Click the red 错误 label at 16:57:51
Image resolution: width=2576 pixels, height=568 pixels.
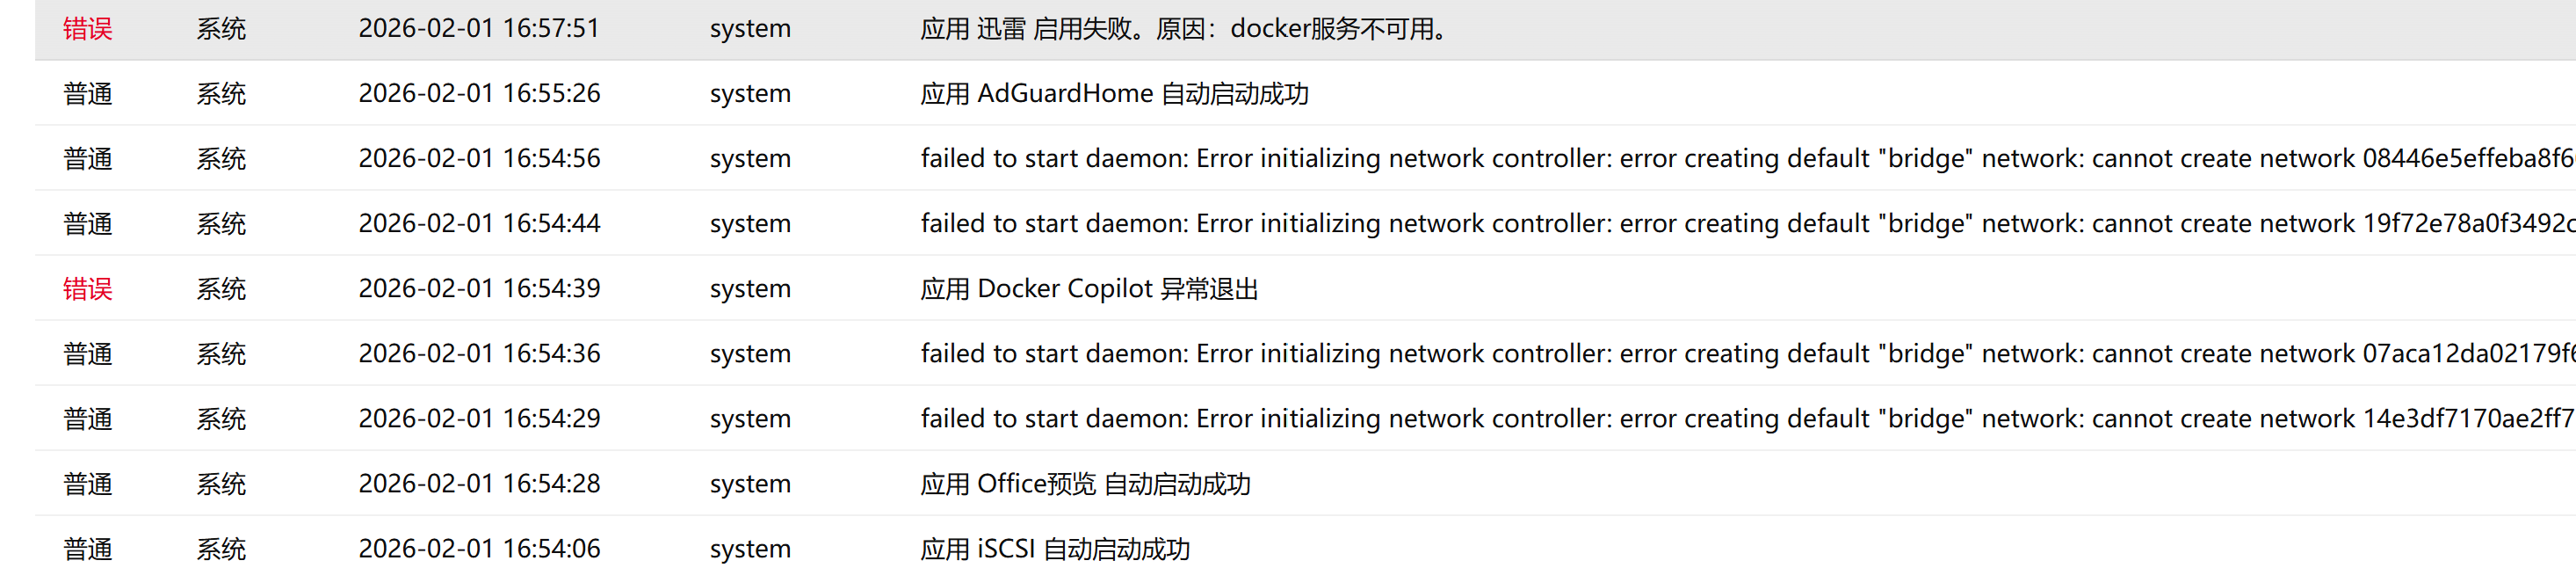87,29
